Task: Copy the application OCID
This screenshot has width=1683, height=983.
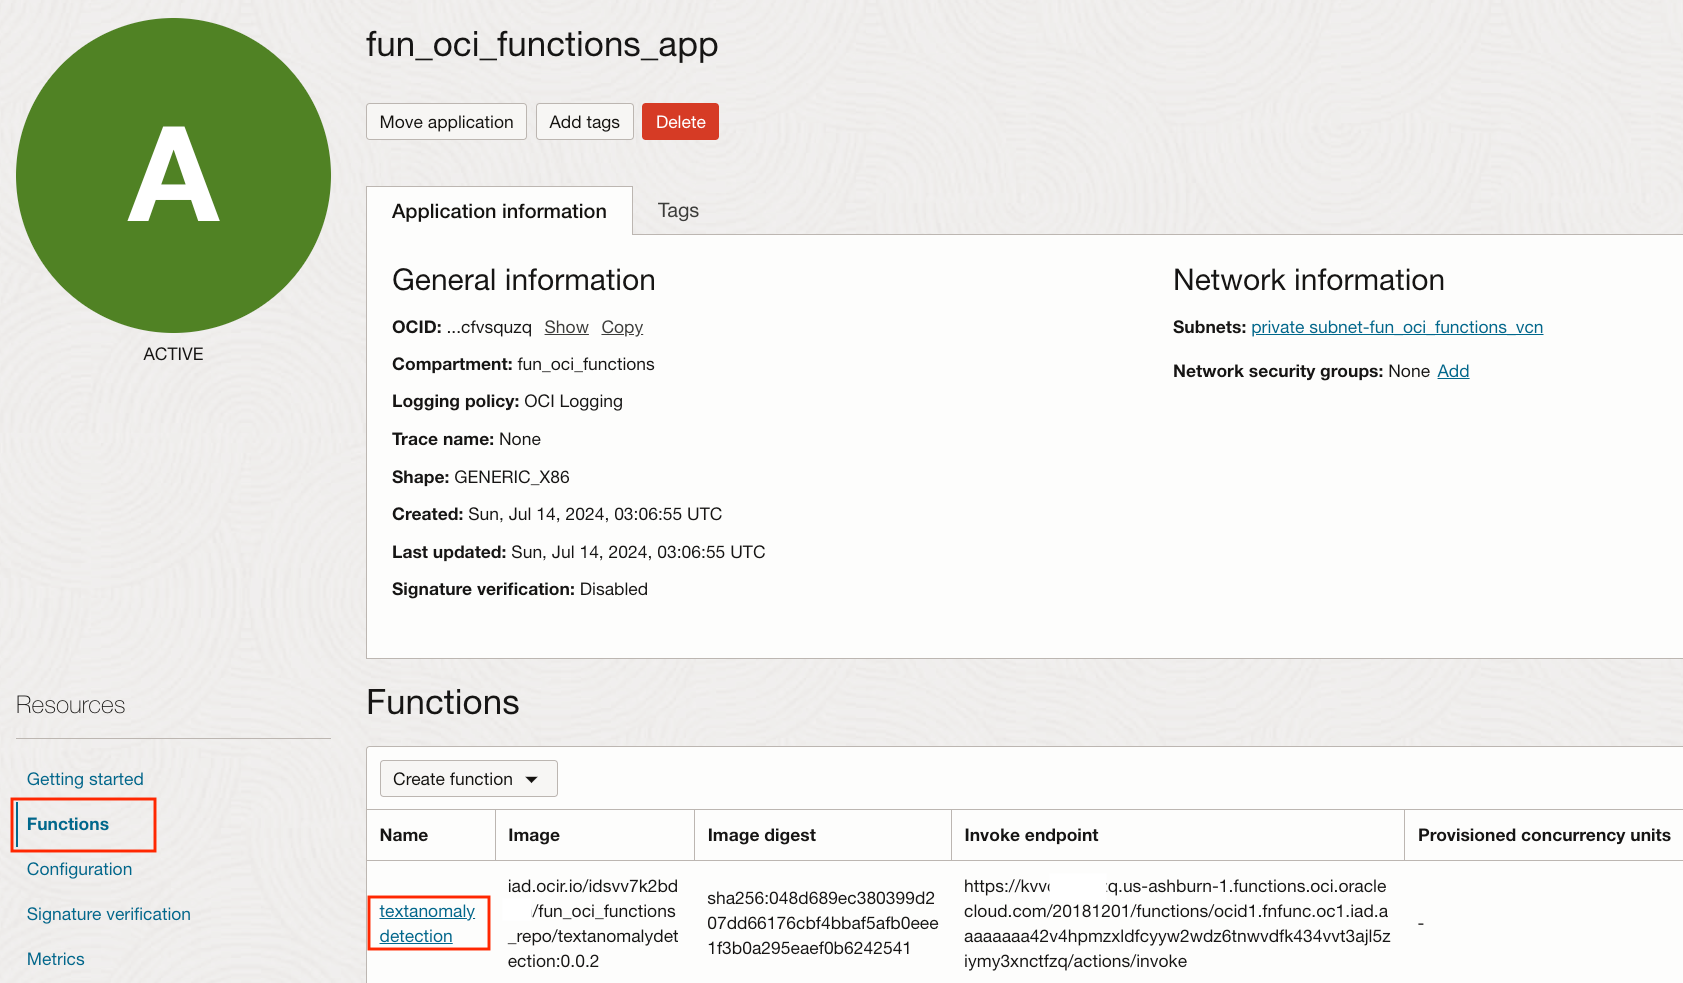Action: point(622,327)
